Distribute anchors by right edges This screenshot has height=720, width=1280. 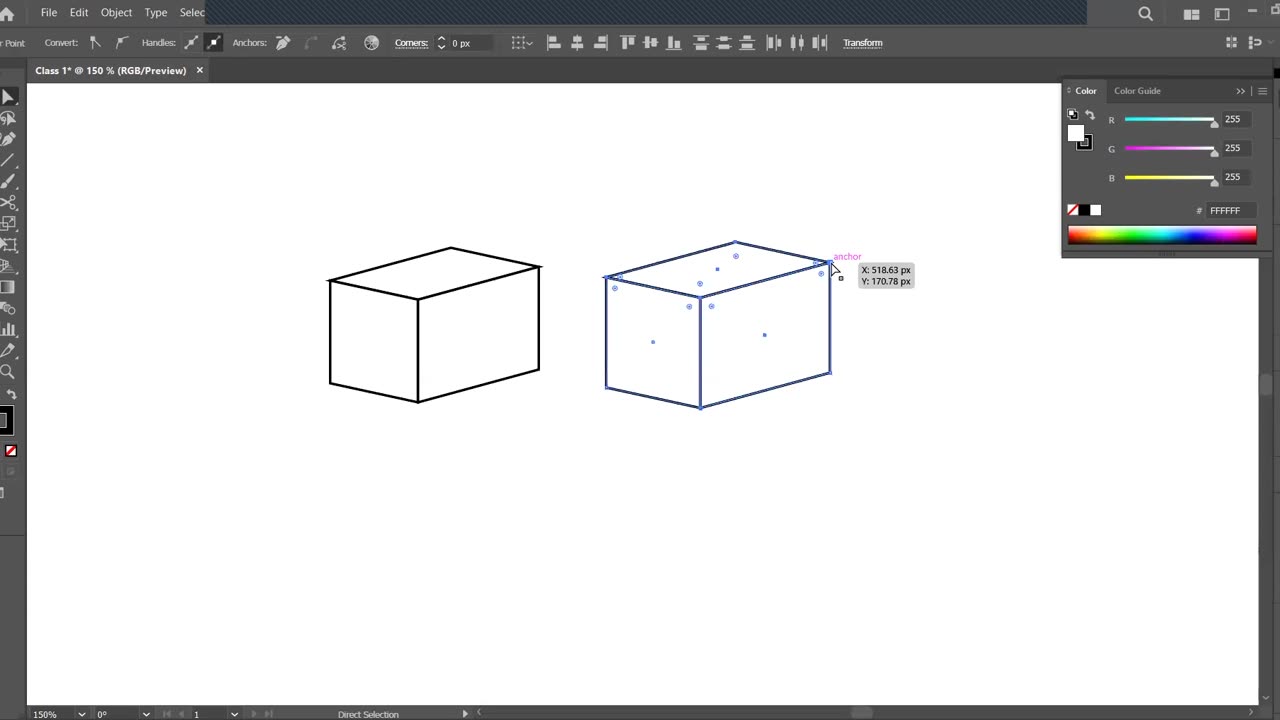(820, 43)
